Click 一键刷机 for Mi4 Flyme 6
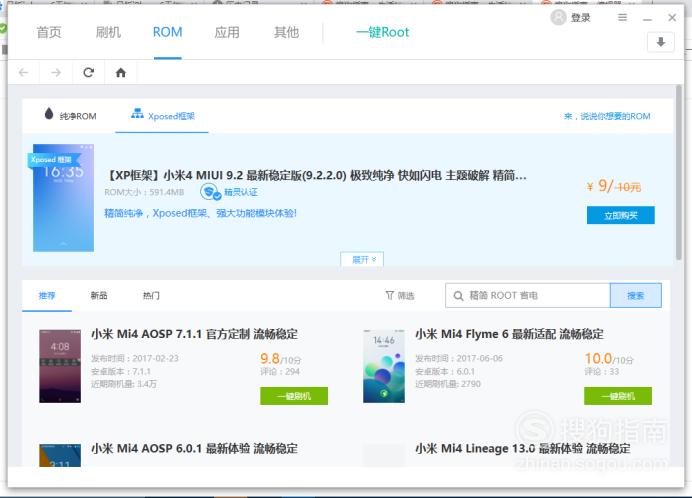Viewport: 692px width, 498px height. [618, 396]
